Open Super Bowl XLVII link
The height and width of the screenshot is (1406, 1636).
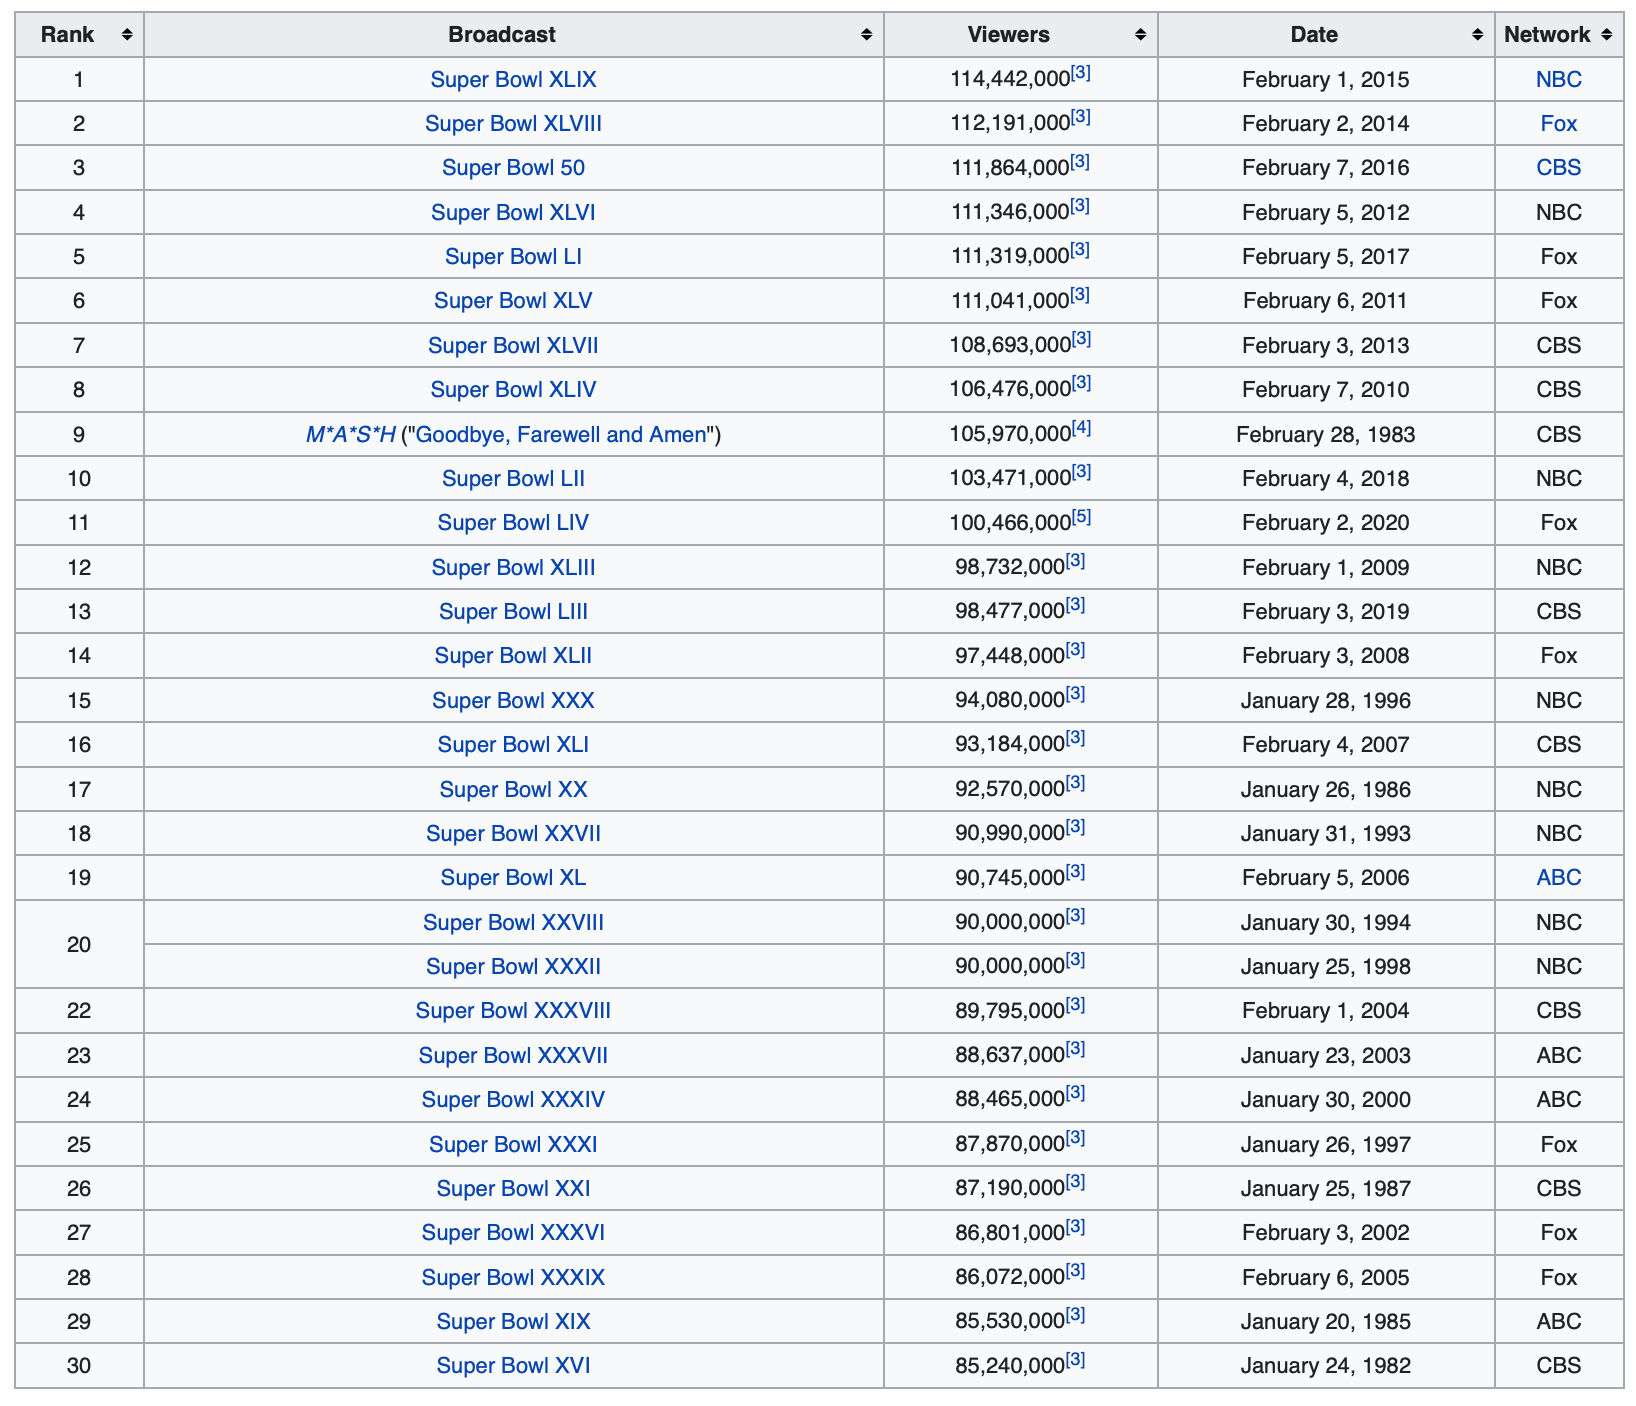click(513, 346)
